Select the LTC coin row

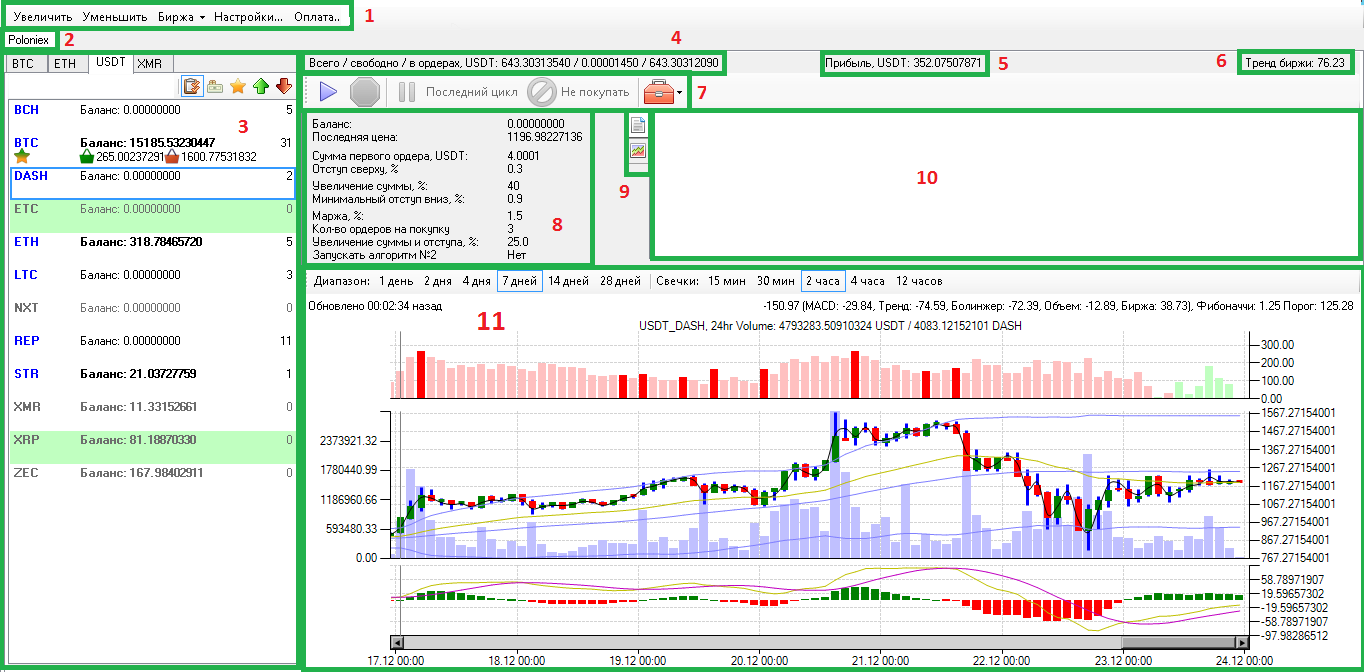click(150, 275)
